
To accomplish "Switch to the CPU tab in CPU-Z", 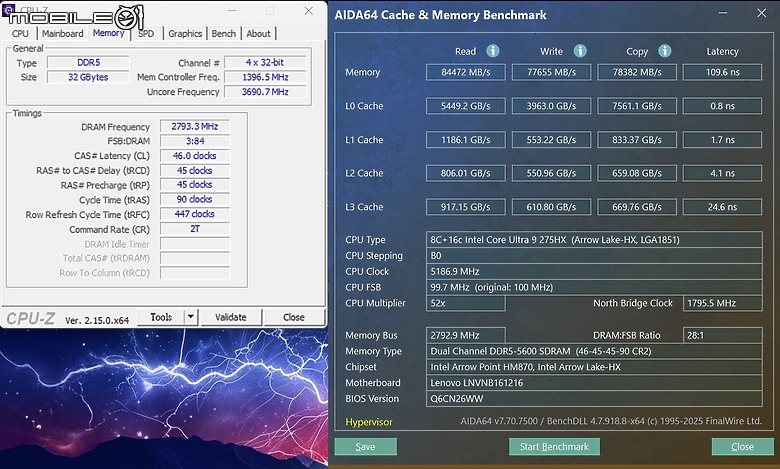I will tap(20, 33).
